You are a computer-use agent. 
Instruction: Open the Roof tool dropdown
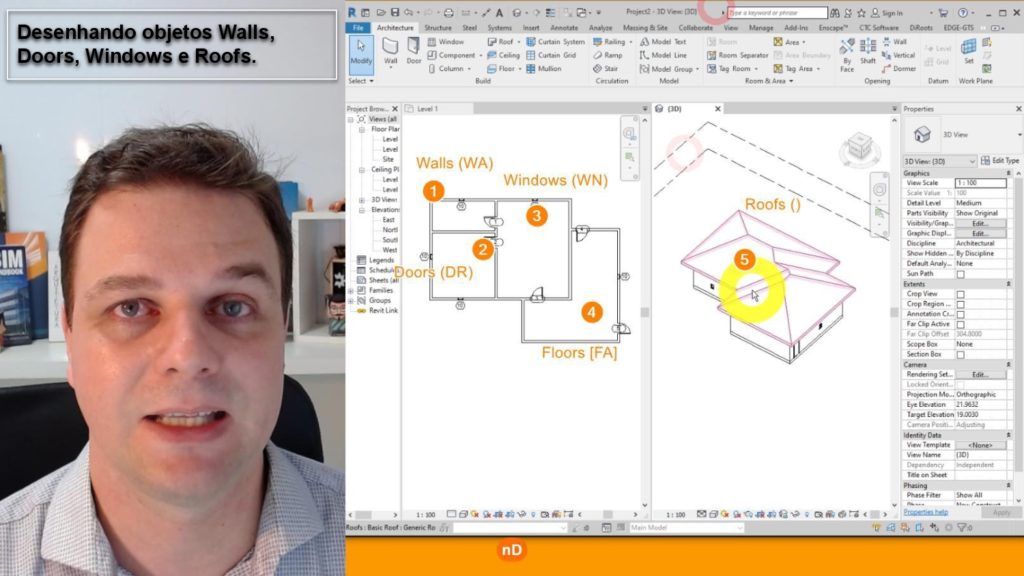pos(517,42)
